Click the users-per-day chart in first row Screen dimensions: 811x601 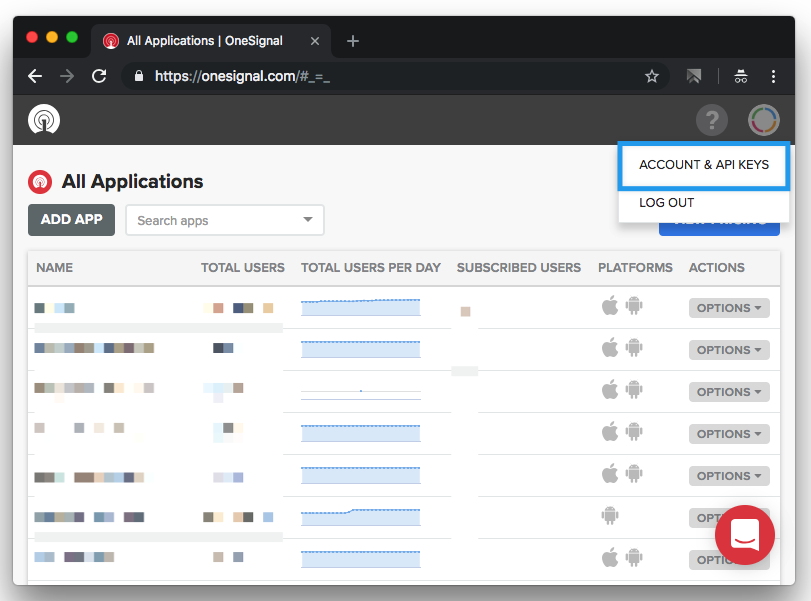pos(361,307)
